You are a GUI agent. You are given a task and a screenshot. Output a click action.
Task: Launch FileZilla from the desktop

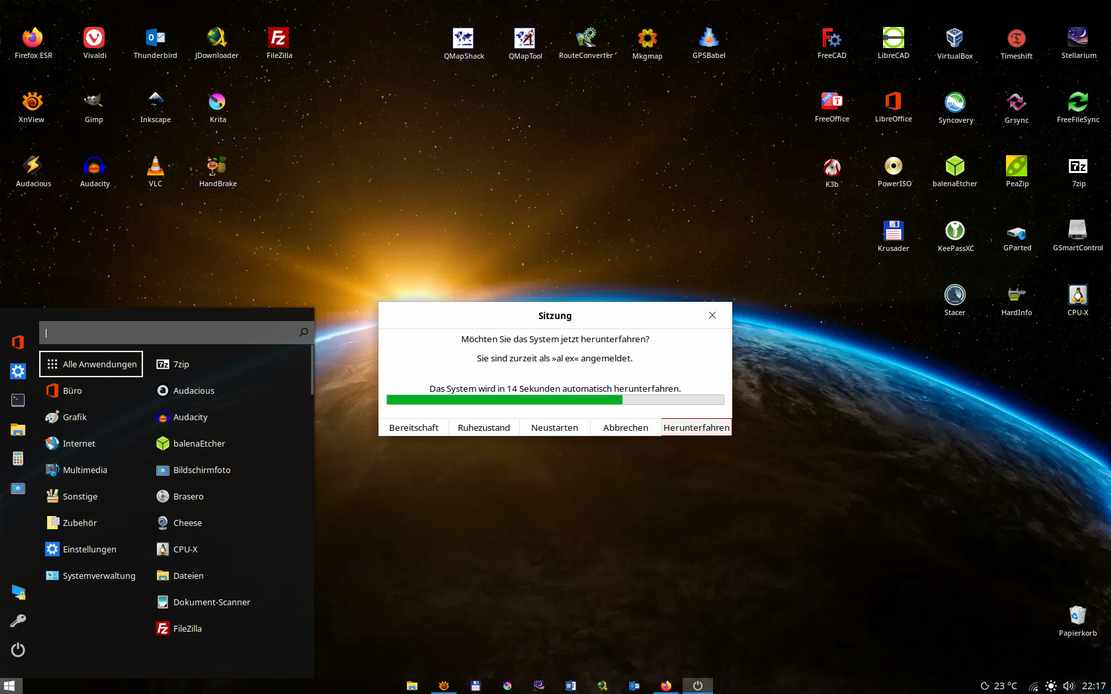click(279, 39)
